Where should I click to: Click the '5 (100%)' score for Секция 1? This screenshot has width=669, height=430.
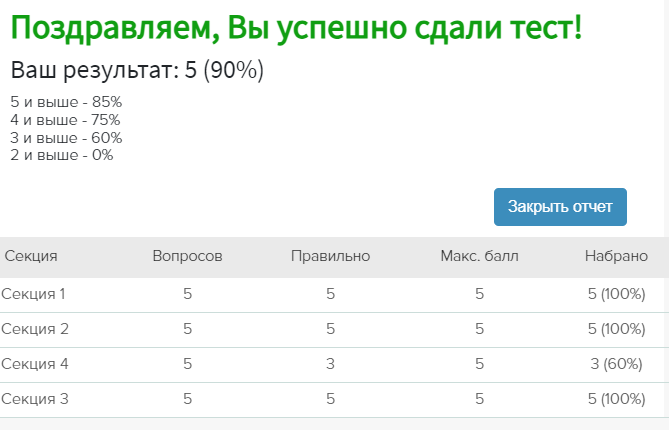coord(616,294)
